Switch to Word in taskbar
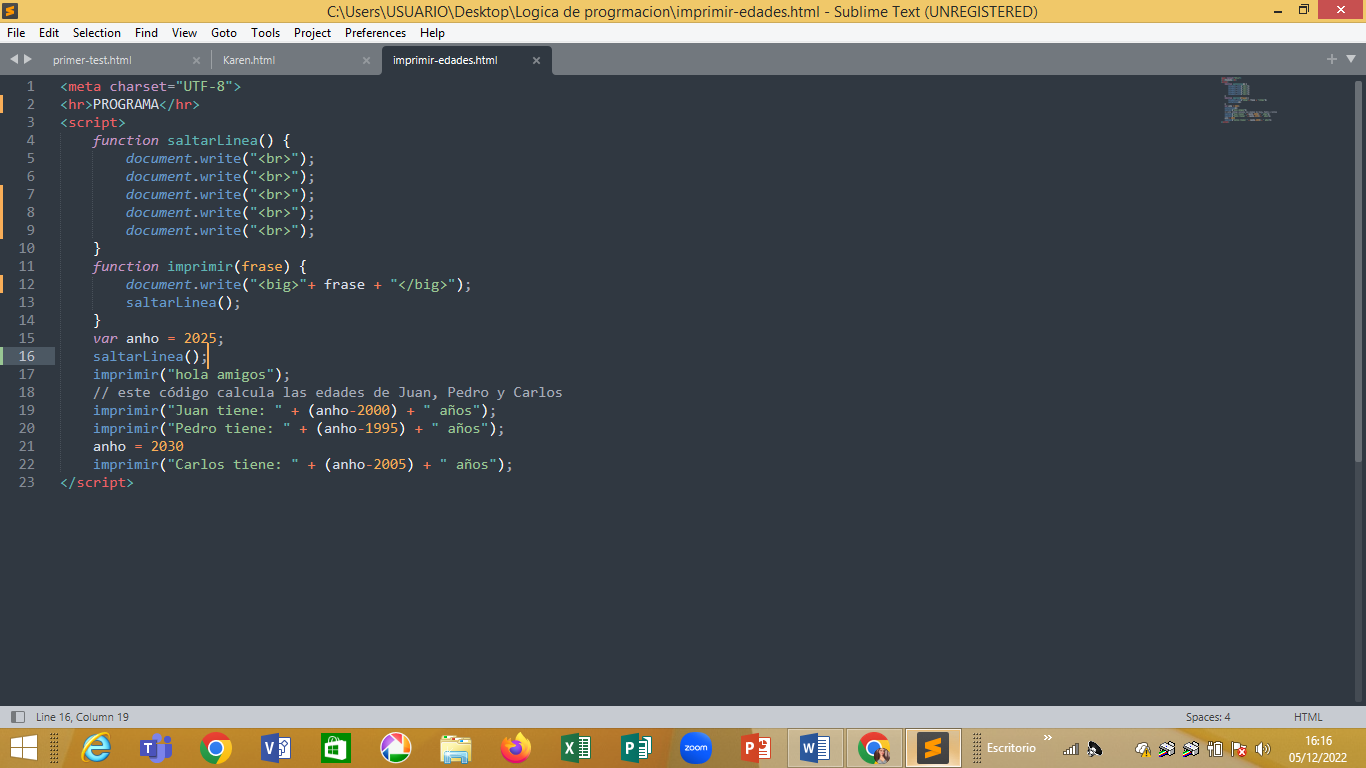Screen dimensions: 1366x768 coord(815,748)
